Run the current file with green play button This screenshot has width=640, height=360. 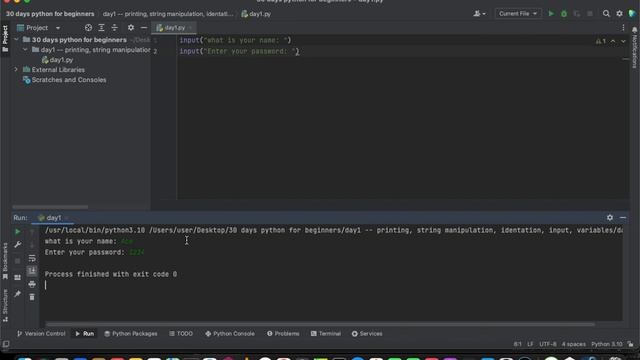pos(551,13)
